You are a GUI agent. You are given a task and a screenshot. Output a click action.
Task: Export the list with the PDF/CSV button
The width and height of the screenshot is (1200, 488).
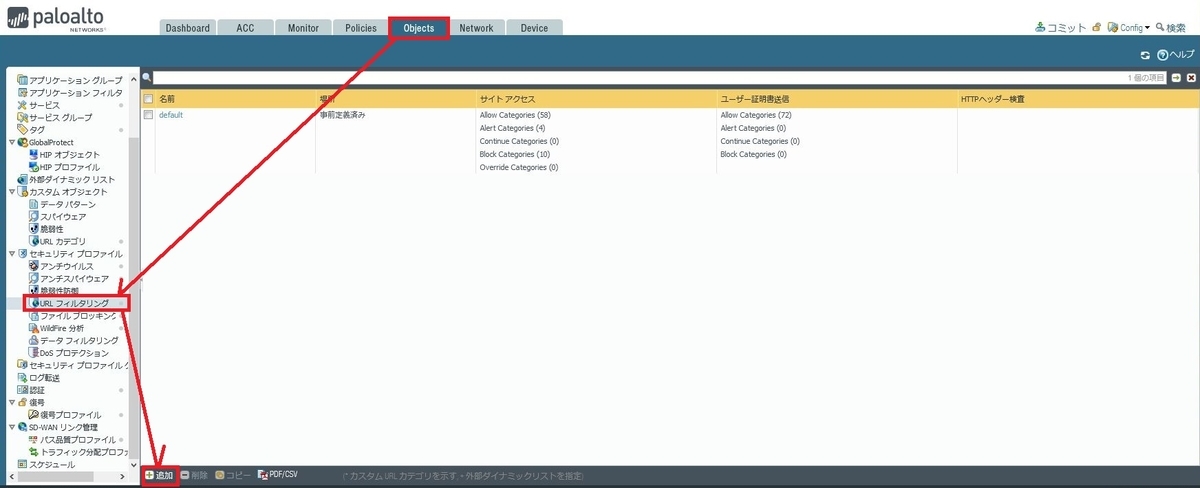tap(278, 475)
